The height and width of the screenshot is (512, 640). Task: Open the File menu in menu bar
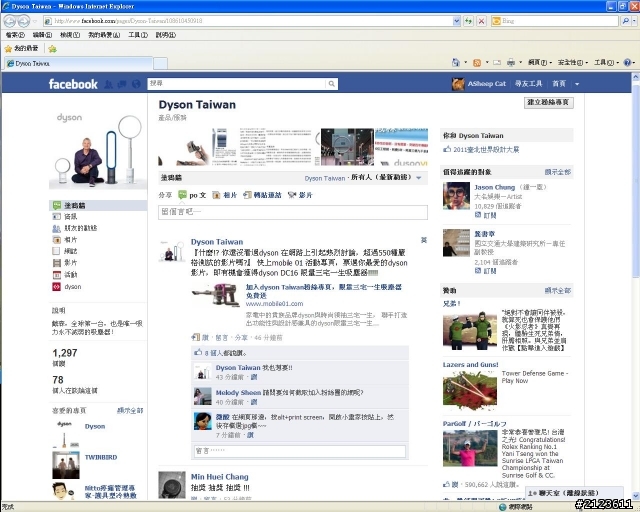click(16, 35)
